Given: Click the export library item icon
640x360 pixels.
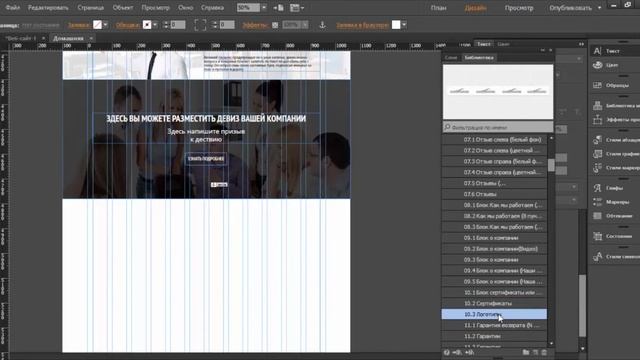Looking at the screenshot, I should pyautogui.click(x=469, y=352).
